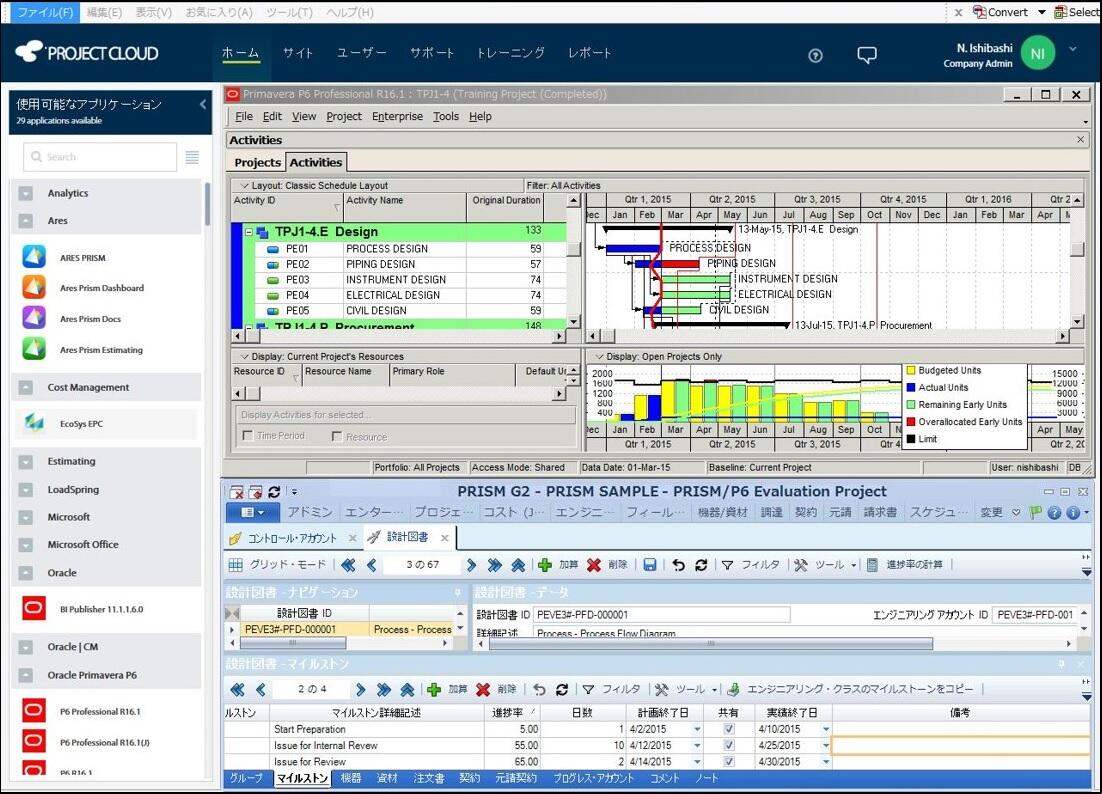The width and height of the screenshot is (1102, 794).
Task: Click the progress calculation calculator icon
Action: tap(872, 565)
